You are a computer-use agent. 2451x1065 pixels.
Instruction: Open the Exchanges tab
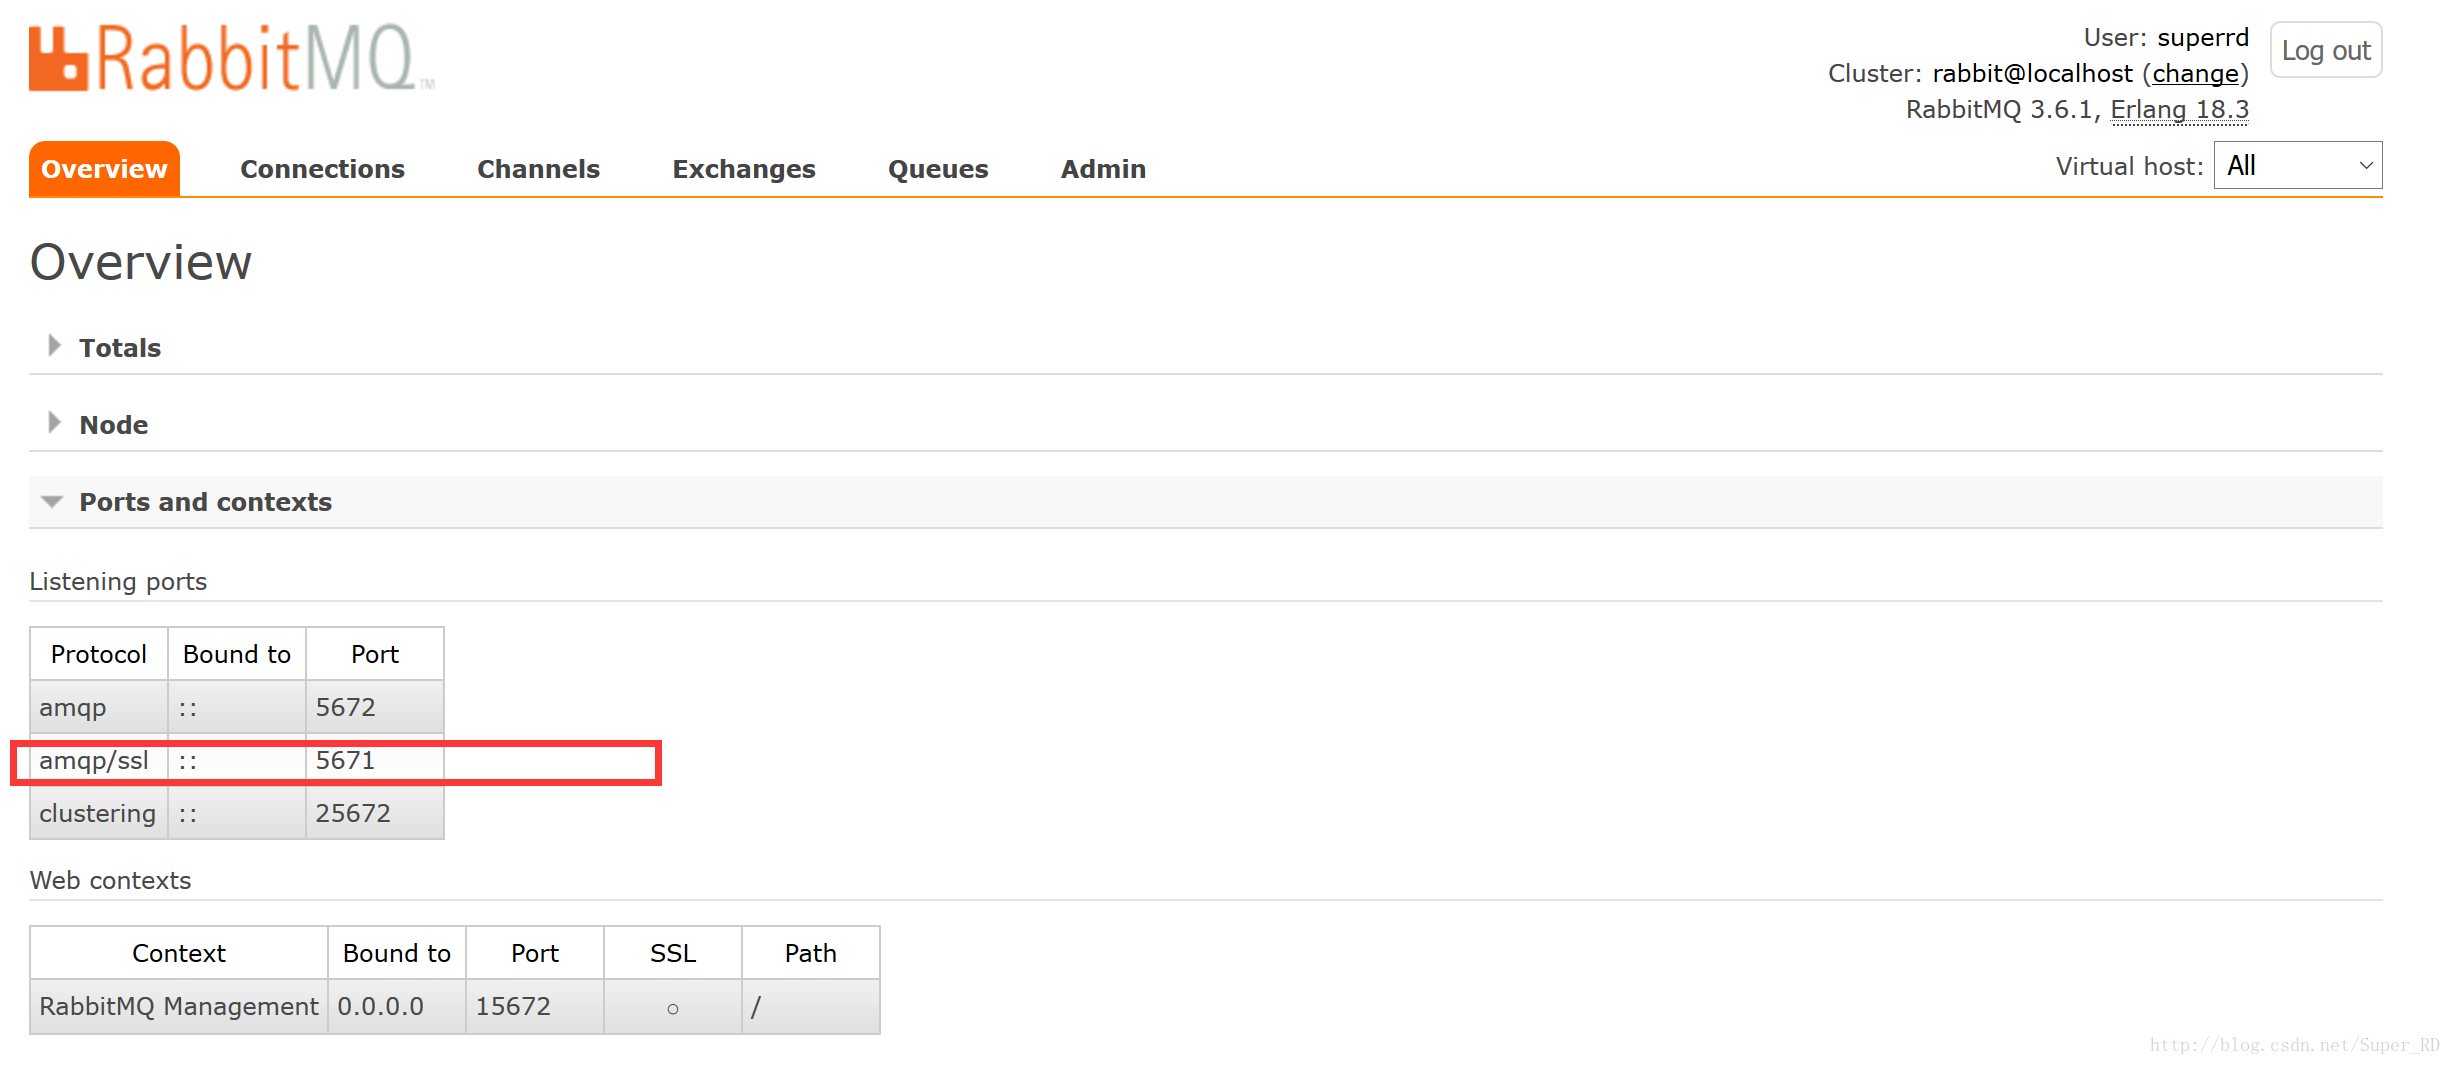click(744, 169)
